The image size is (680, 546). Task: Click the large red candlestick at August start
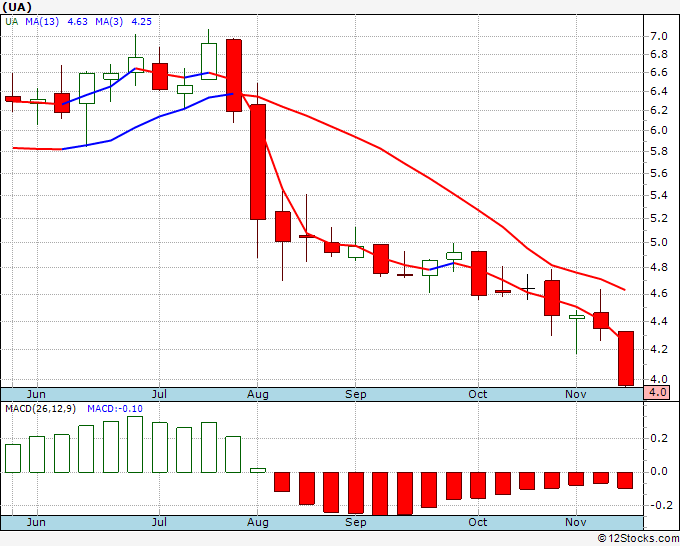tap(258, 162)
